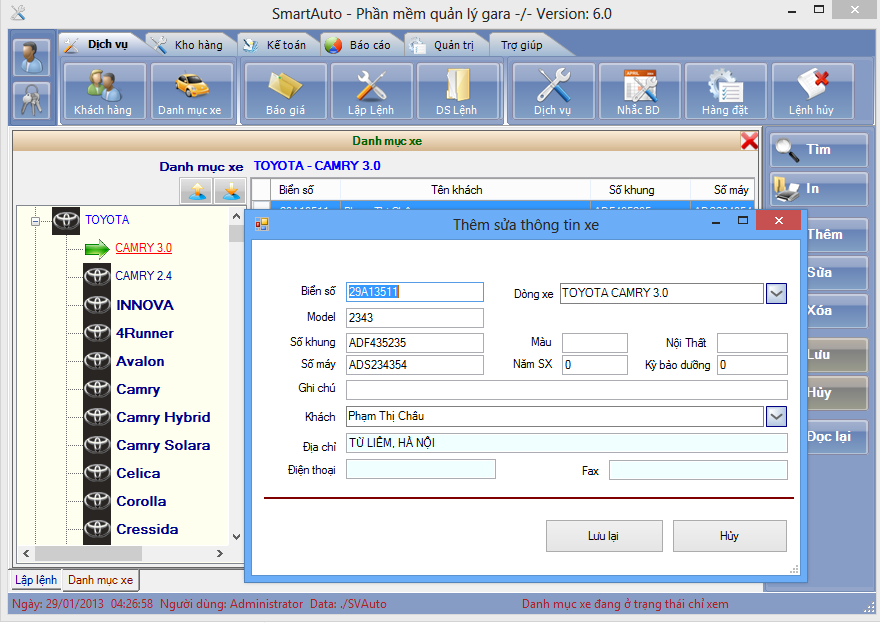Click the Biển số input field

[415, 292]
